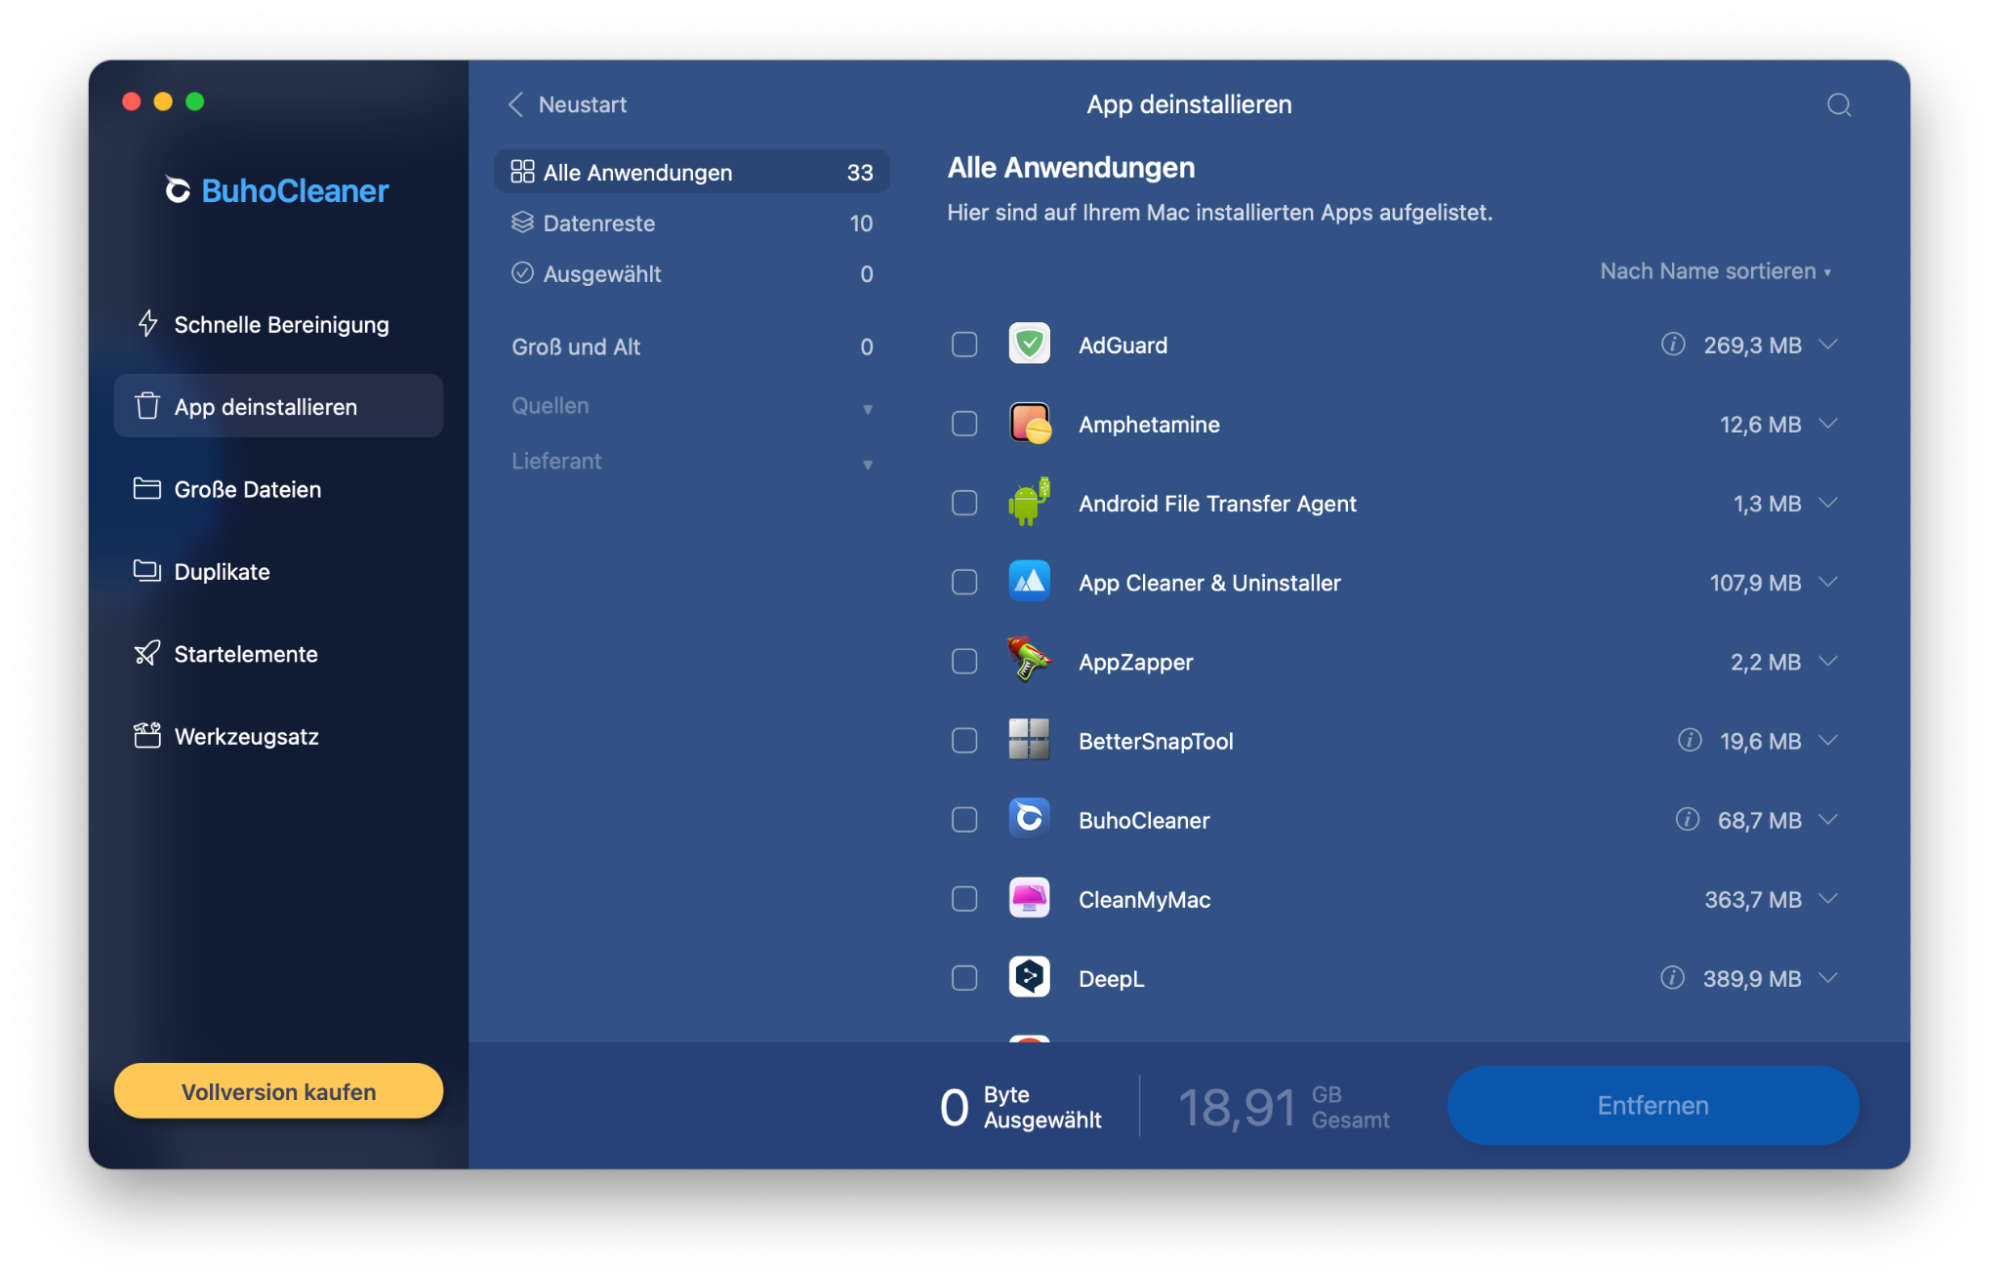Open App deinstallieren via trash icon
Screen dimensions: 1999x1287
click(x=147, y=406)
